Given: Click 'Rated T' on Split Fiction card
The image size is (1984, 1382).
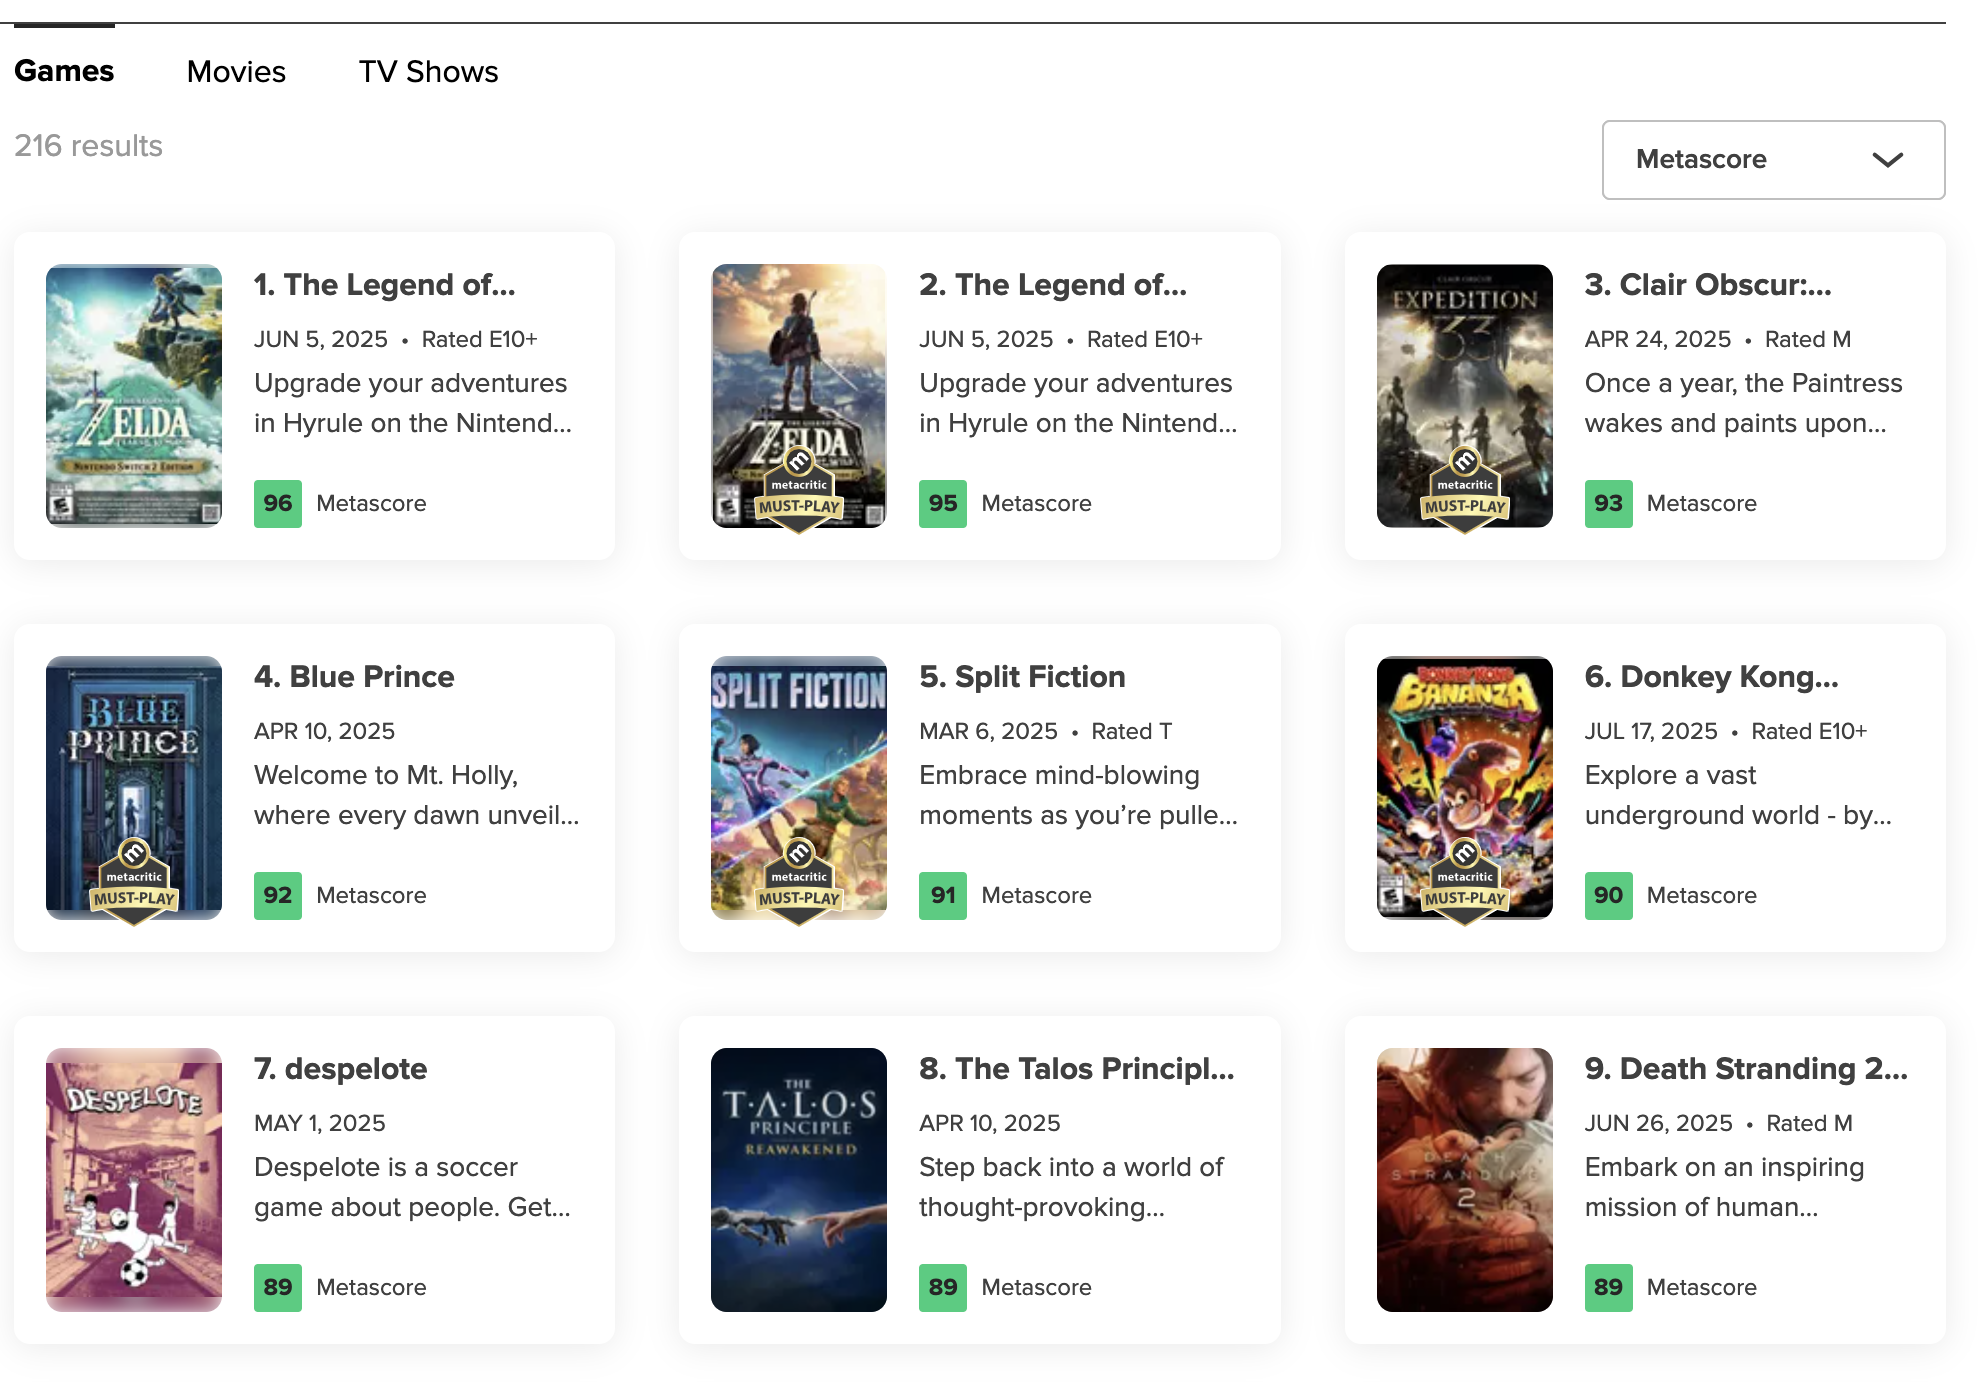Looking at the screenshot, I should [1131, 731].
